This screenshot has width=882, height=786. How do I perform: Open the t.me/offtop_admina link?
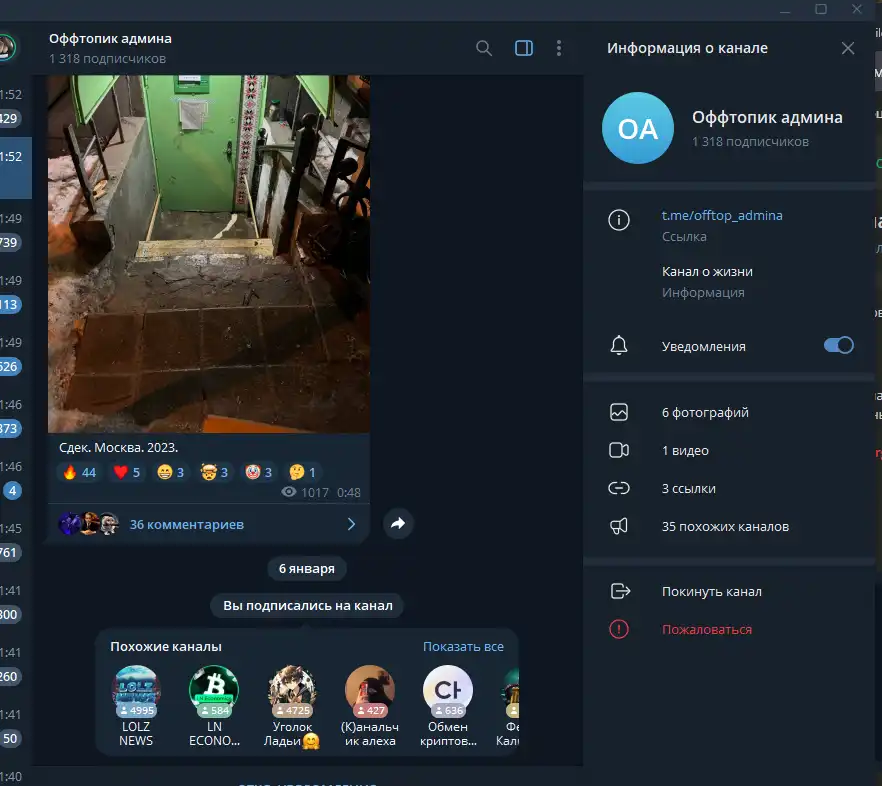722,215
